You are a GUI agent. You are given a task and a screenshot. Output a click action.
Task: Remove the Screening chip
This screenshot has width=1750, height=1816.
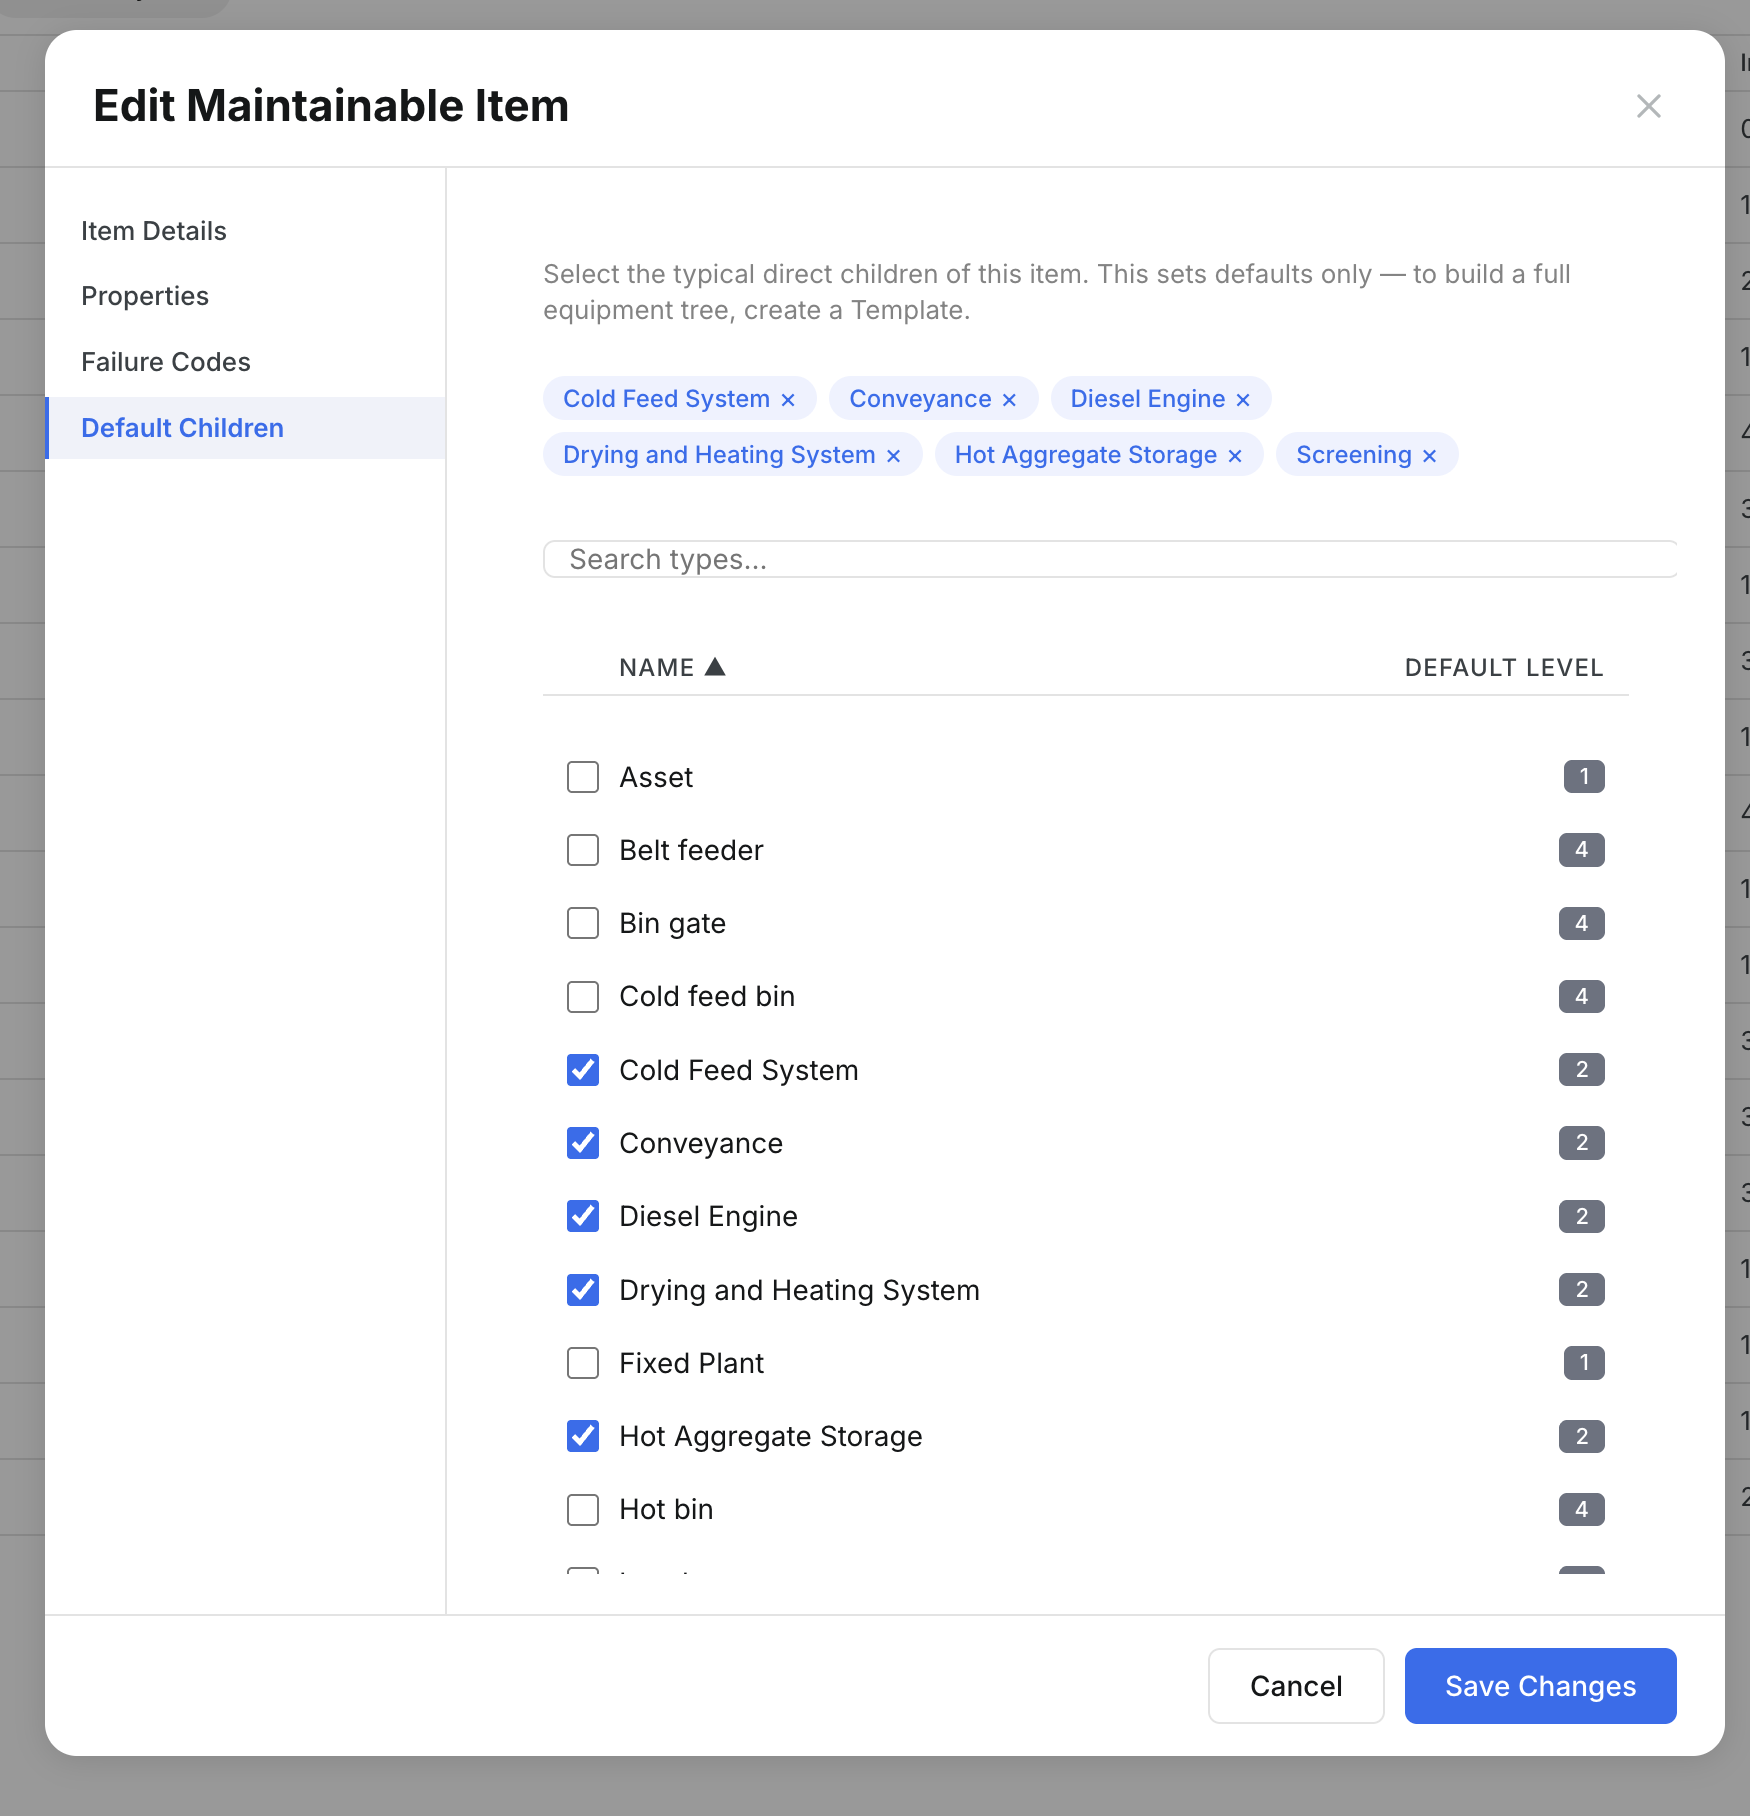pos(1428,455)
